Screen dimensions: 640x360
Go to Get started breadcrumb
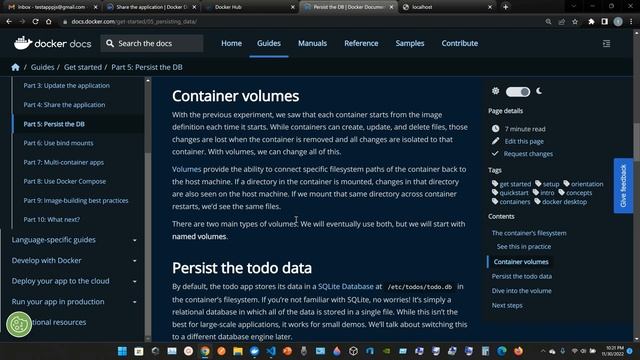(x=83, y=67)
